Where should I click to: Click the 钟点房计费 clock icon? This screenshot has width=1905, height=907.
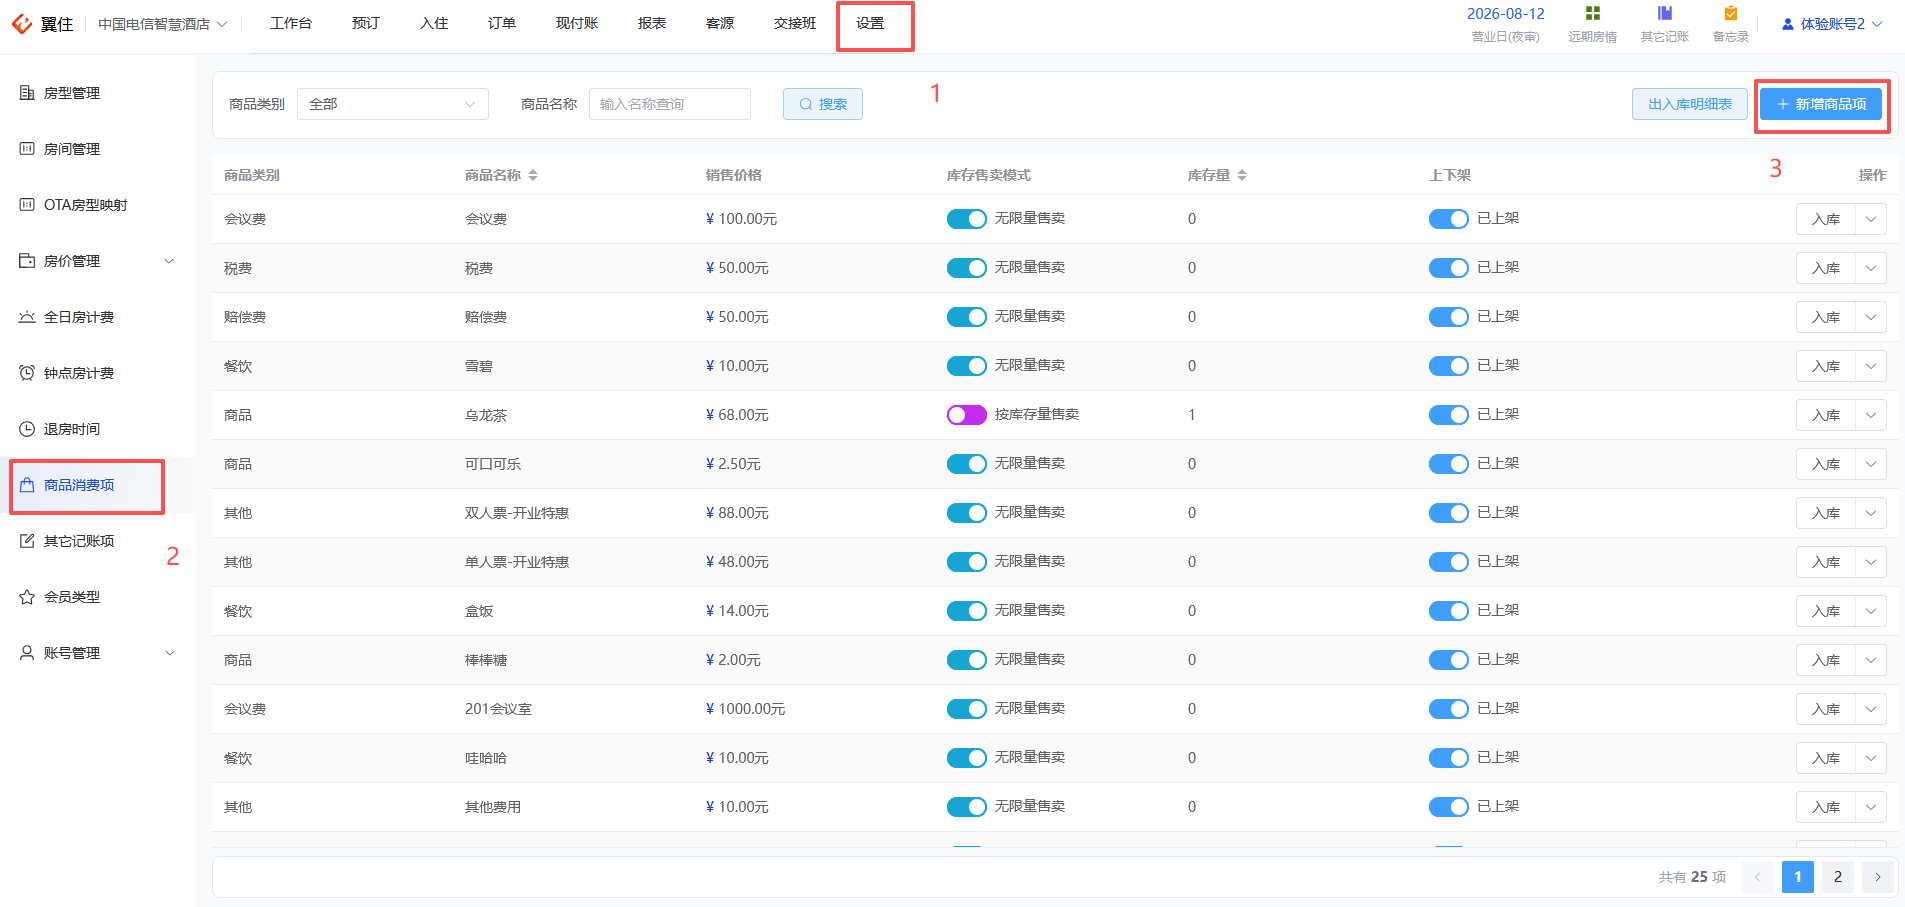click(x=27, y=373)
